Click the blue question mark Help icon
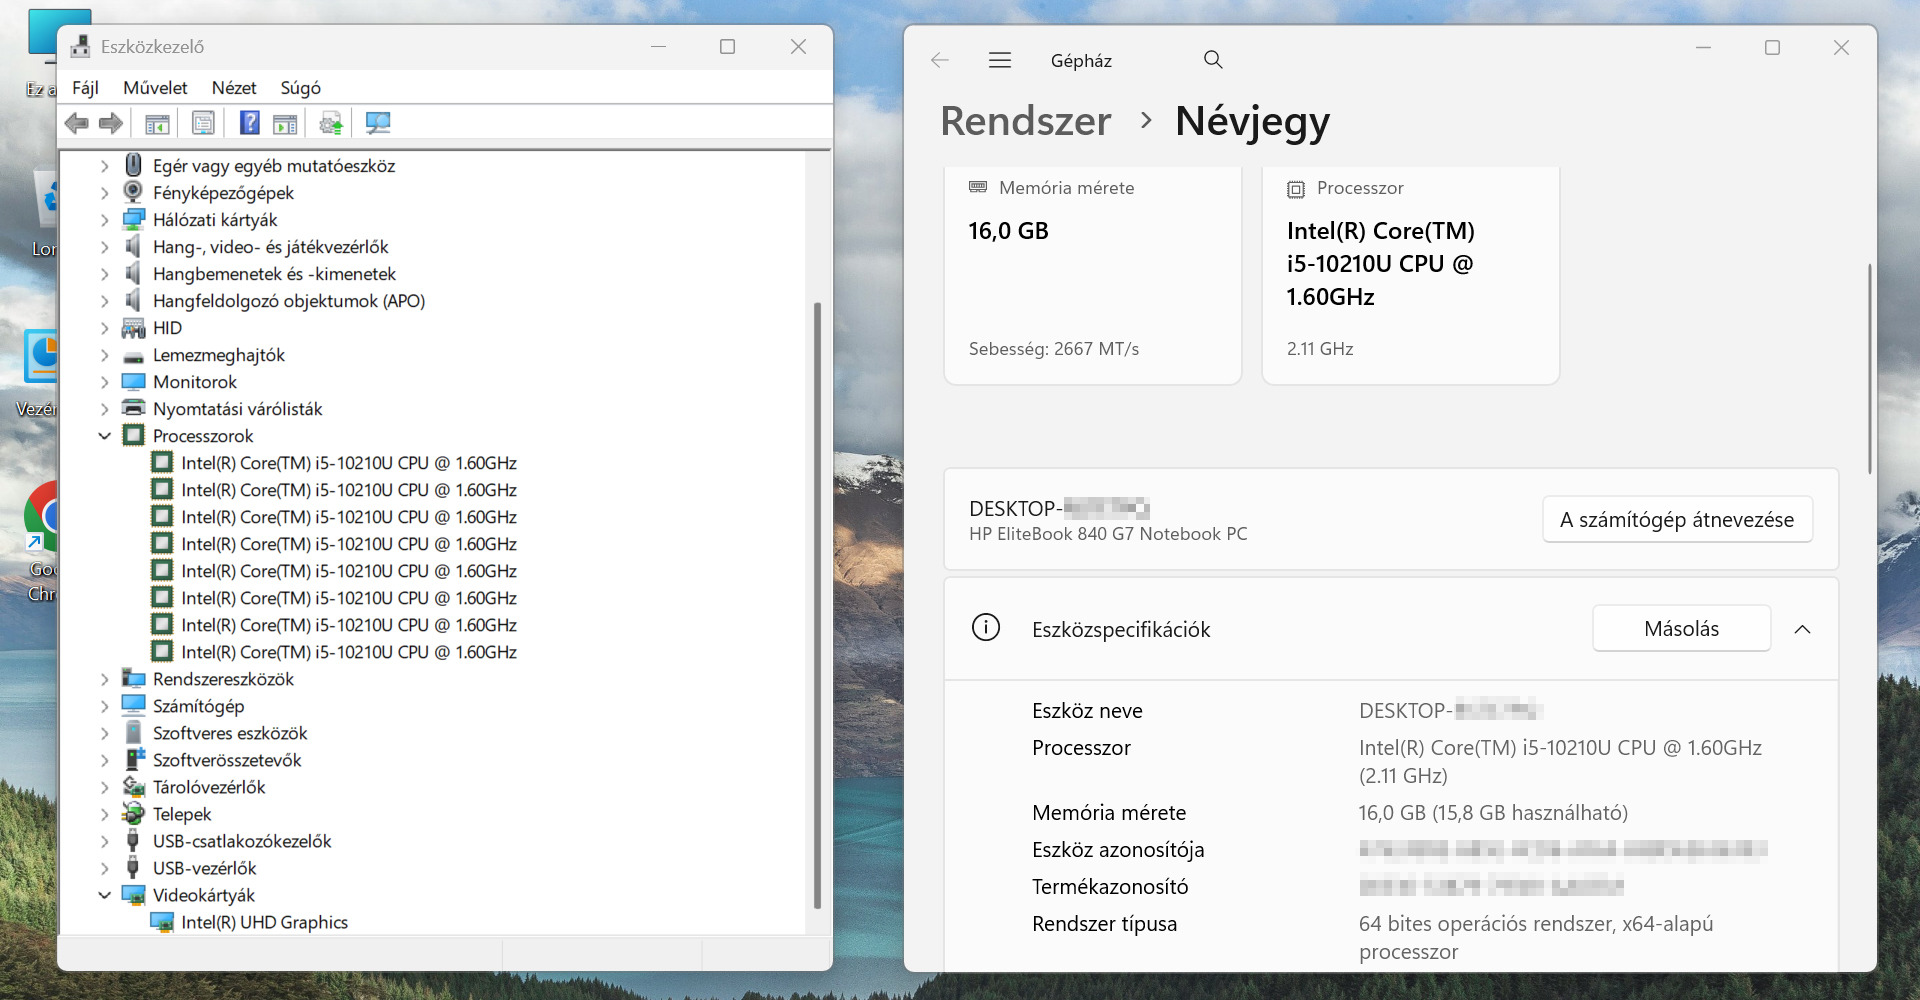This screenshot has height=1000, width=1920. 249,123
